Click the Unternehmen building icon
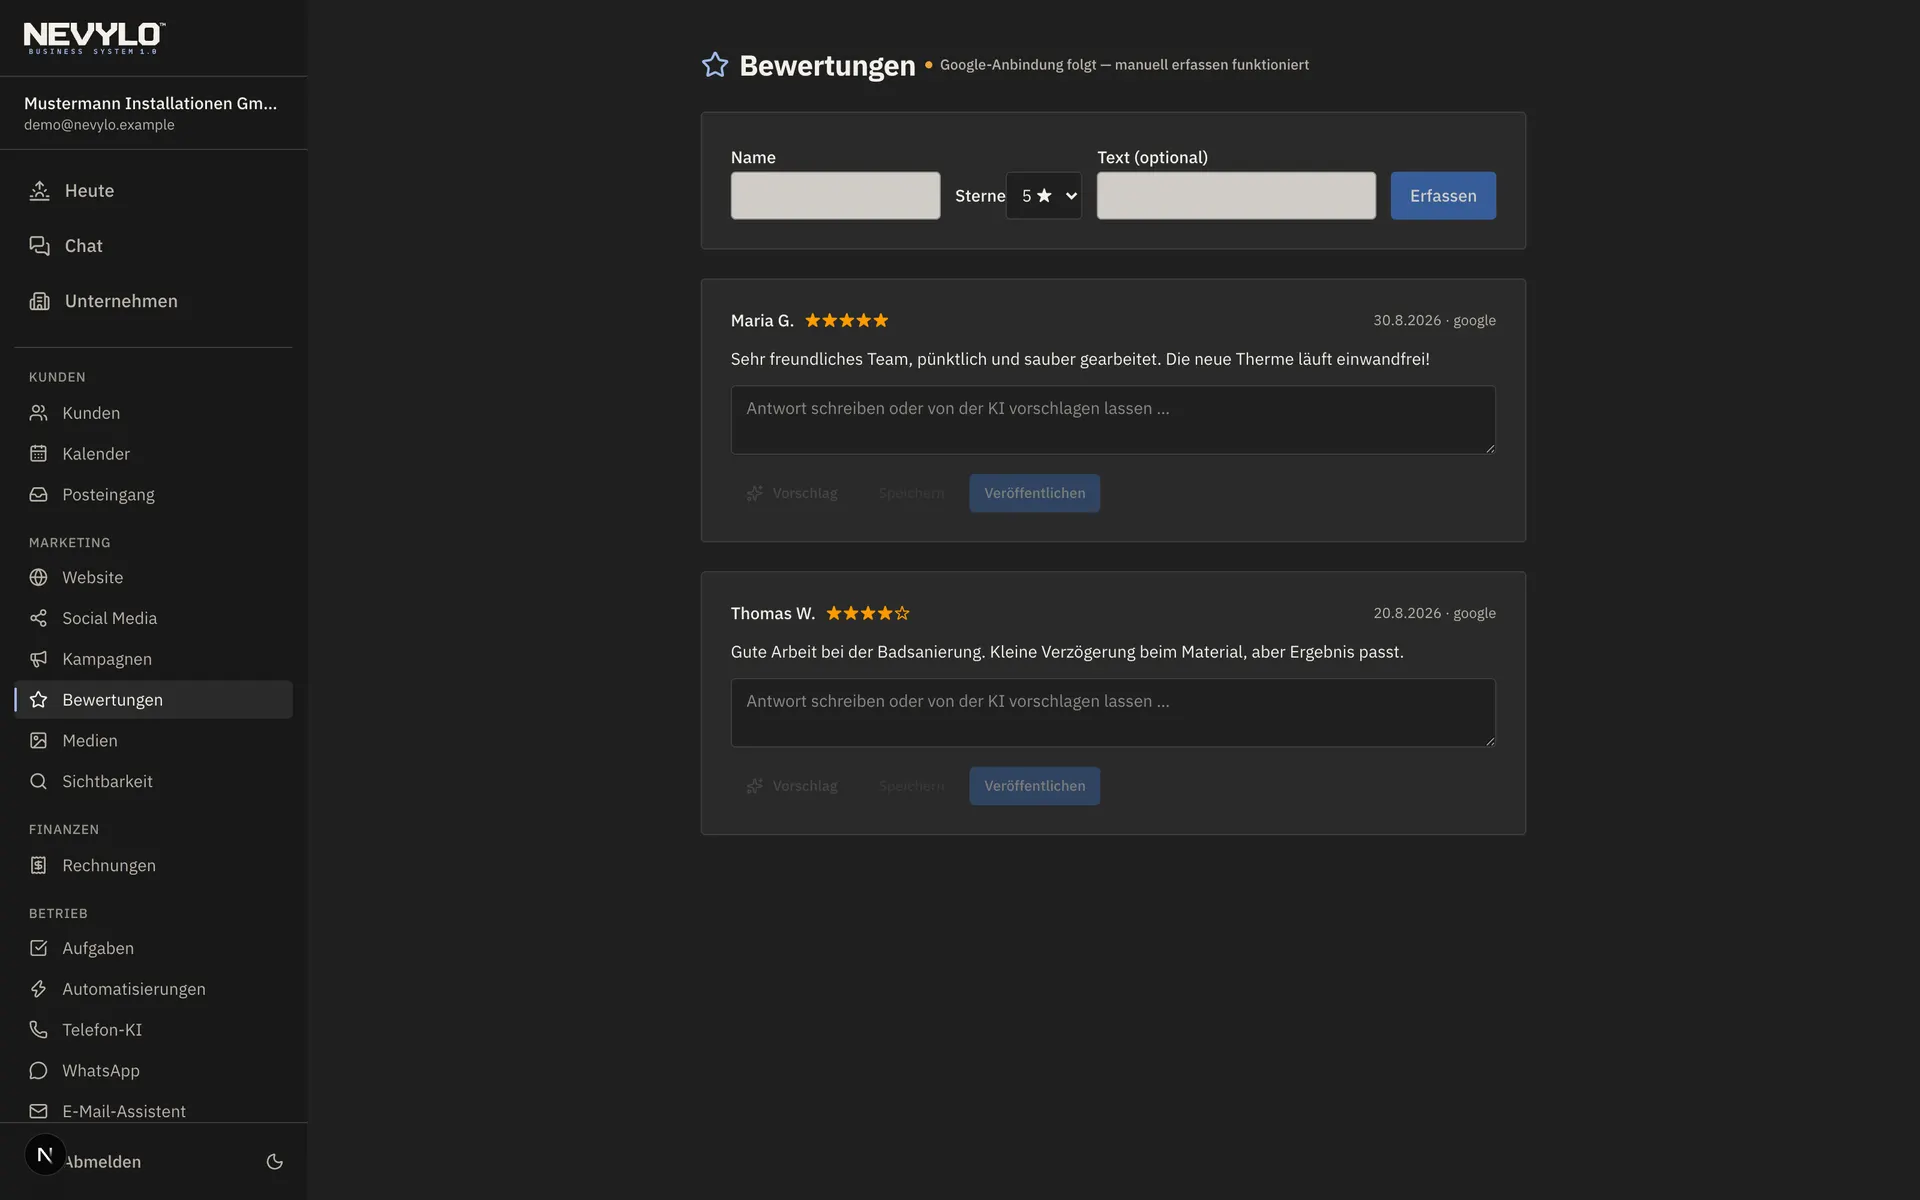 39,301
